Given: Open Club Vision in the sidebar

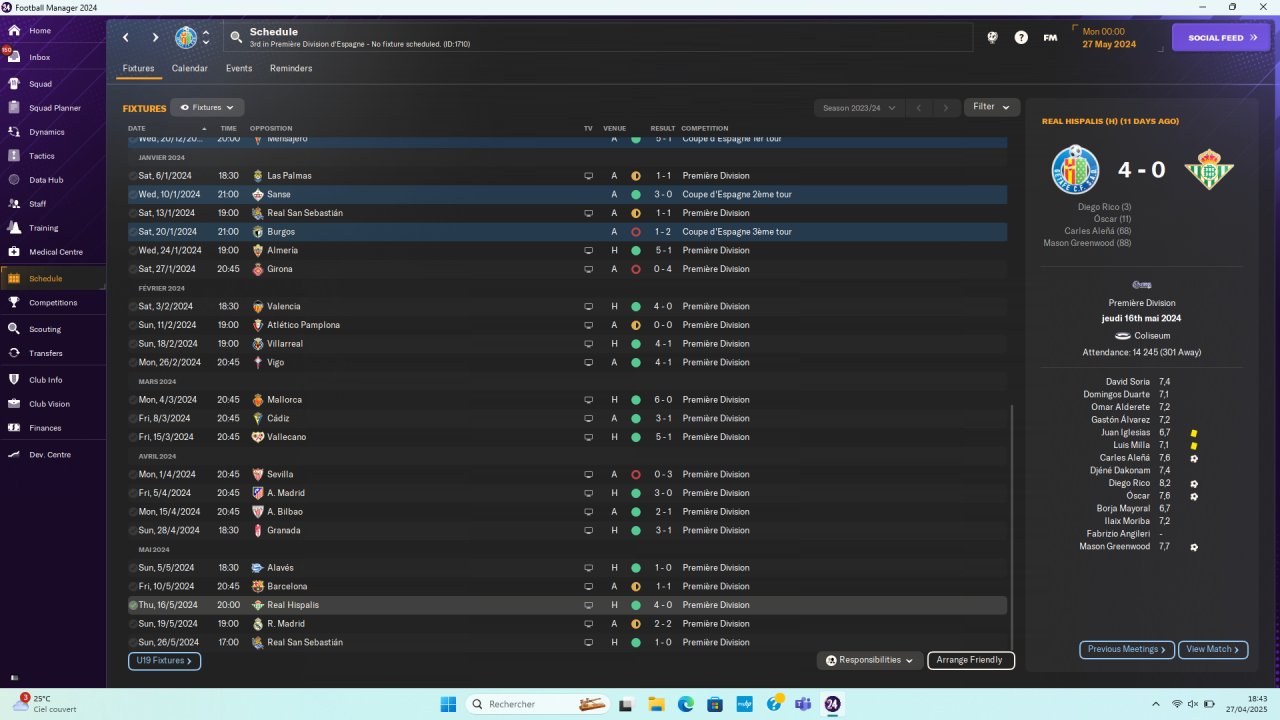Looking at the screenshot, I should click(49, 404).
